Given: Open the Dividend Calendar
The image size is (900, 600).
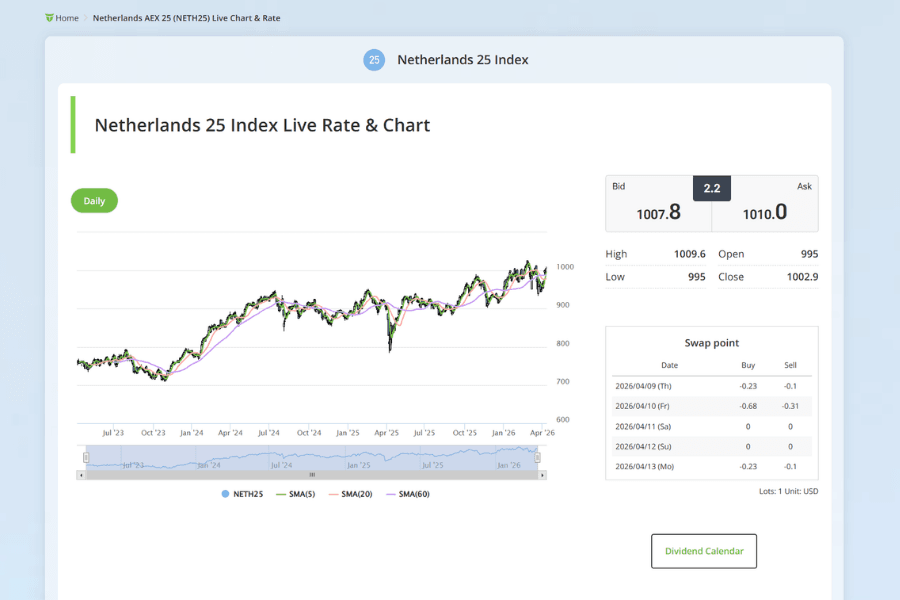Looking at the screenshot, I should pyautogui.click(x=704, y=550).
